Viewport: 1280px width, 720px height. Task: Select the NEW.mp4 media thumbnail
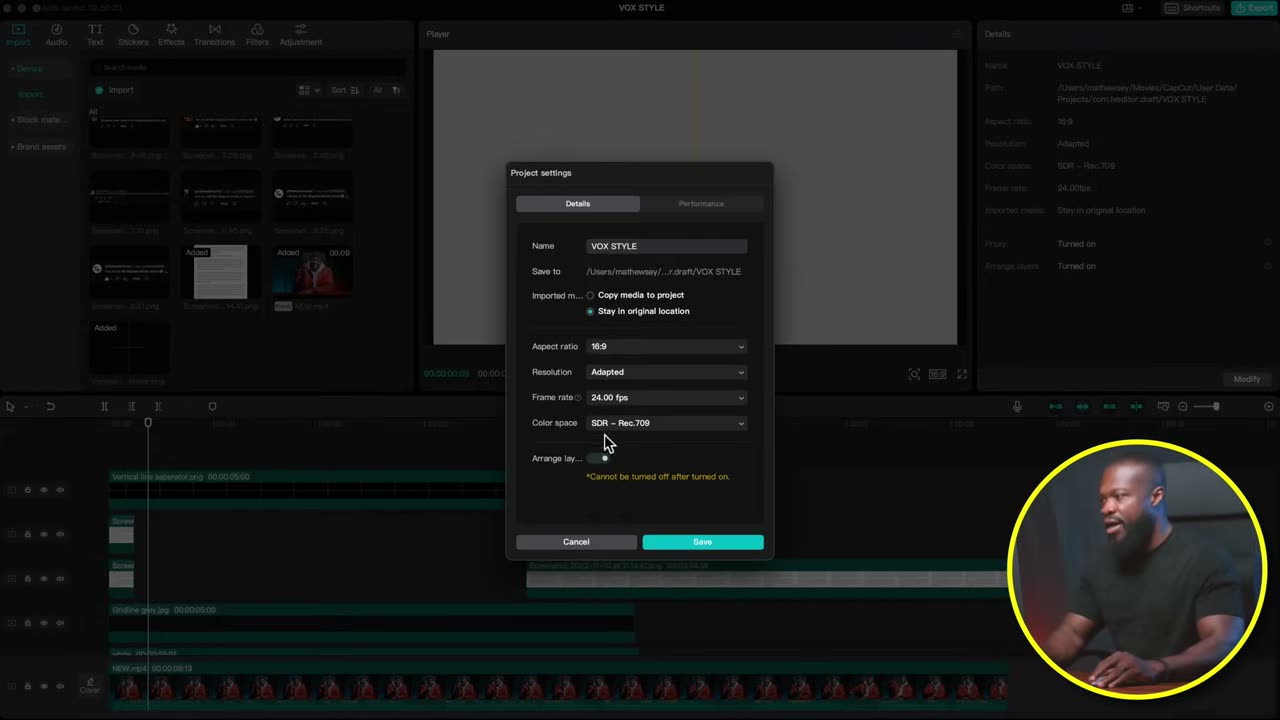pyautogui.click(x=312, y=271)
